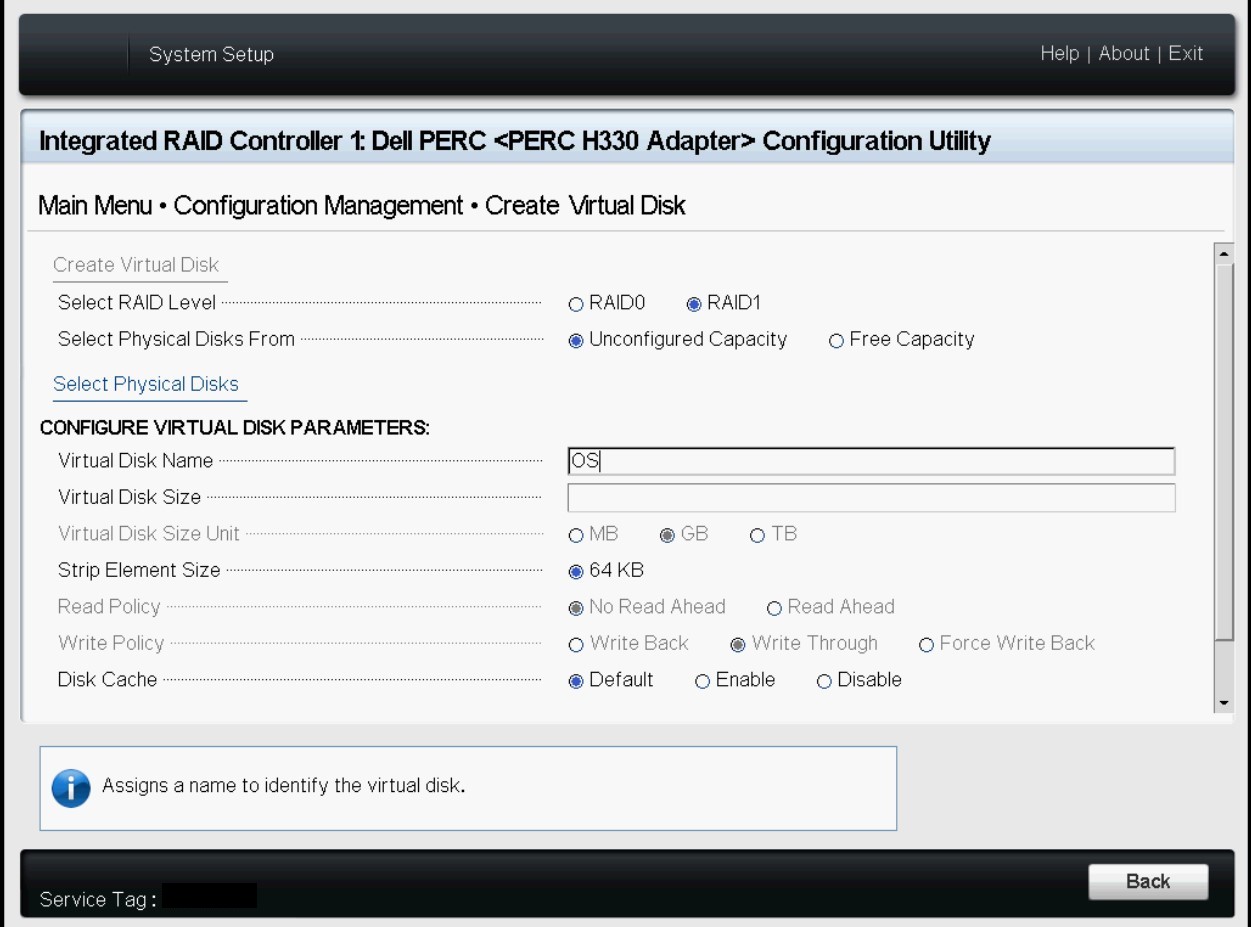Select Force Write Back policy
Screen dimensions: 1251x927
tap(926, 645)
